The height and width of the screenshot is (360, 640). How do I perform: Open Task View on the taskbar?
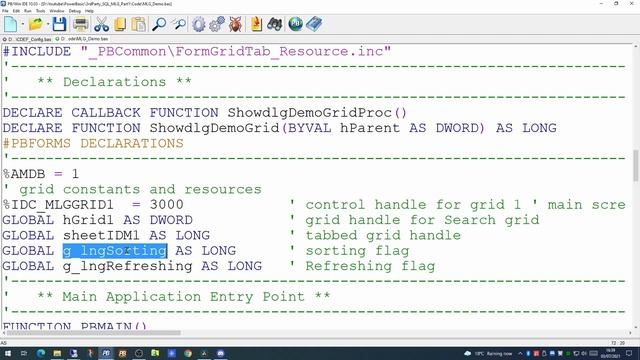click(24, 353)
